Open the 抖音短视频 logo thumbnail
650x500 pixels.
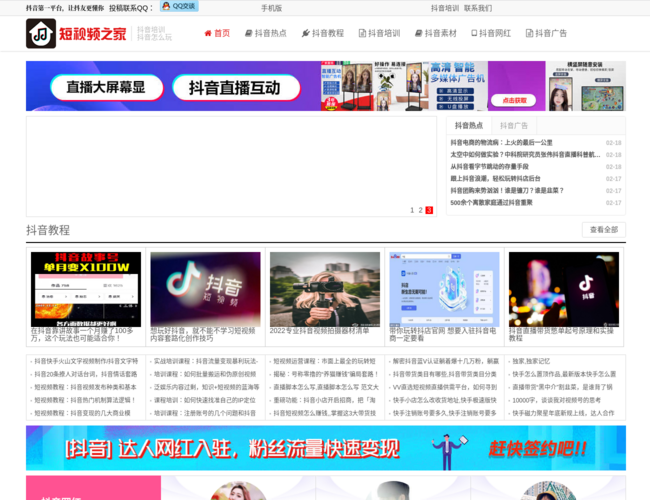205,289
